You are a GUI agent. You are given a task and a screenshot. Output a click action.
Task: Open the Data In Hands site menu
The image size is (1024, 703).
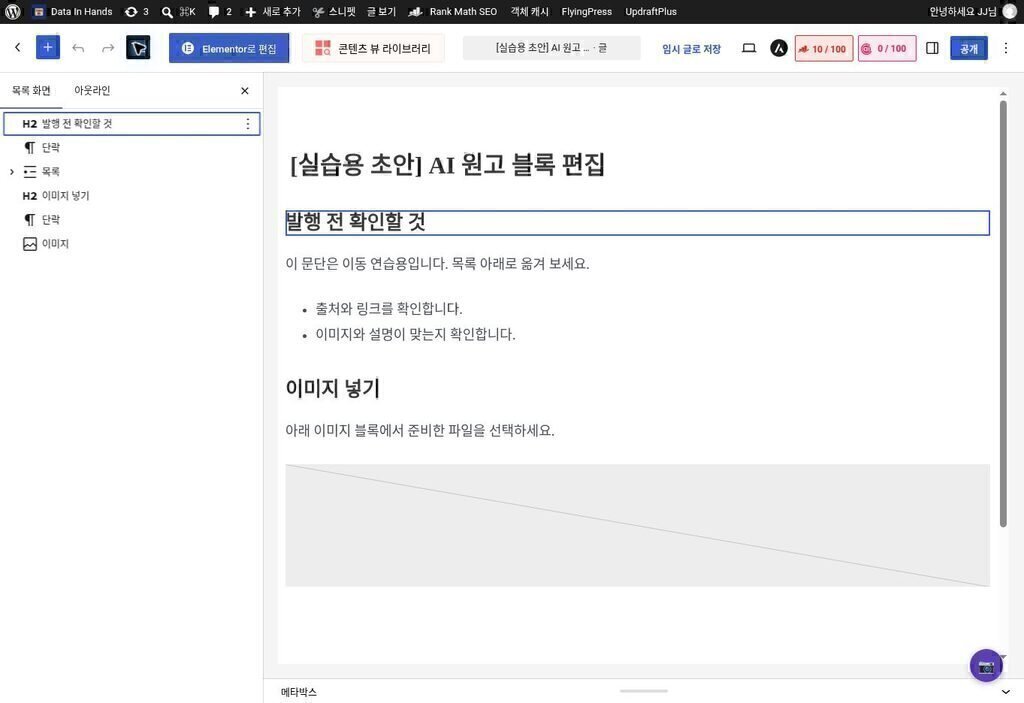point(72,12)
